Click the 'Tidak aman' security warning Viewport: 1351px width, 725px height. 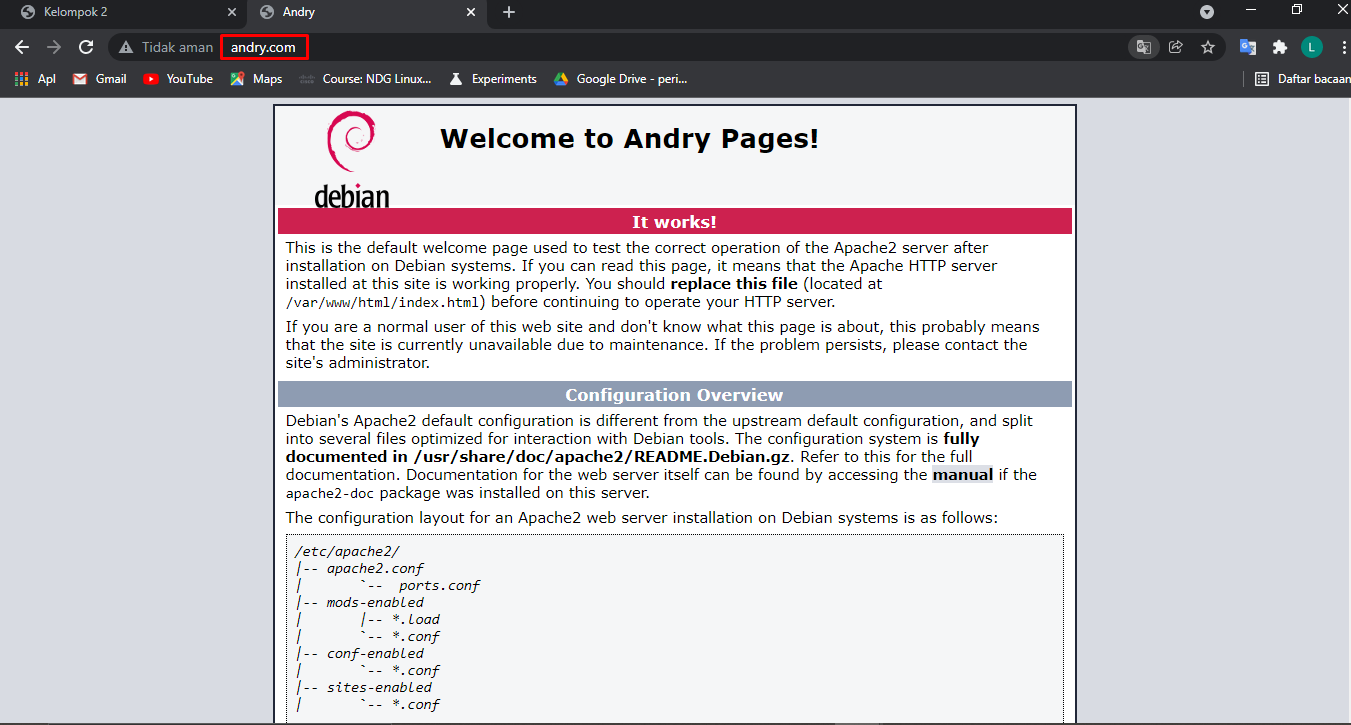click(166, 47)
